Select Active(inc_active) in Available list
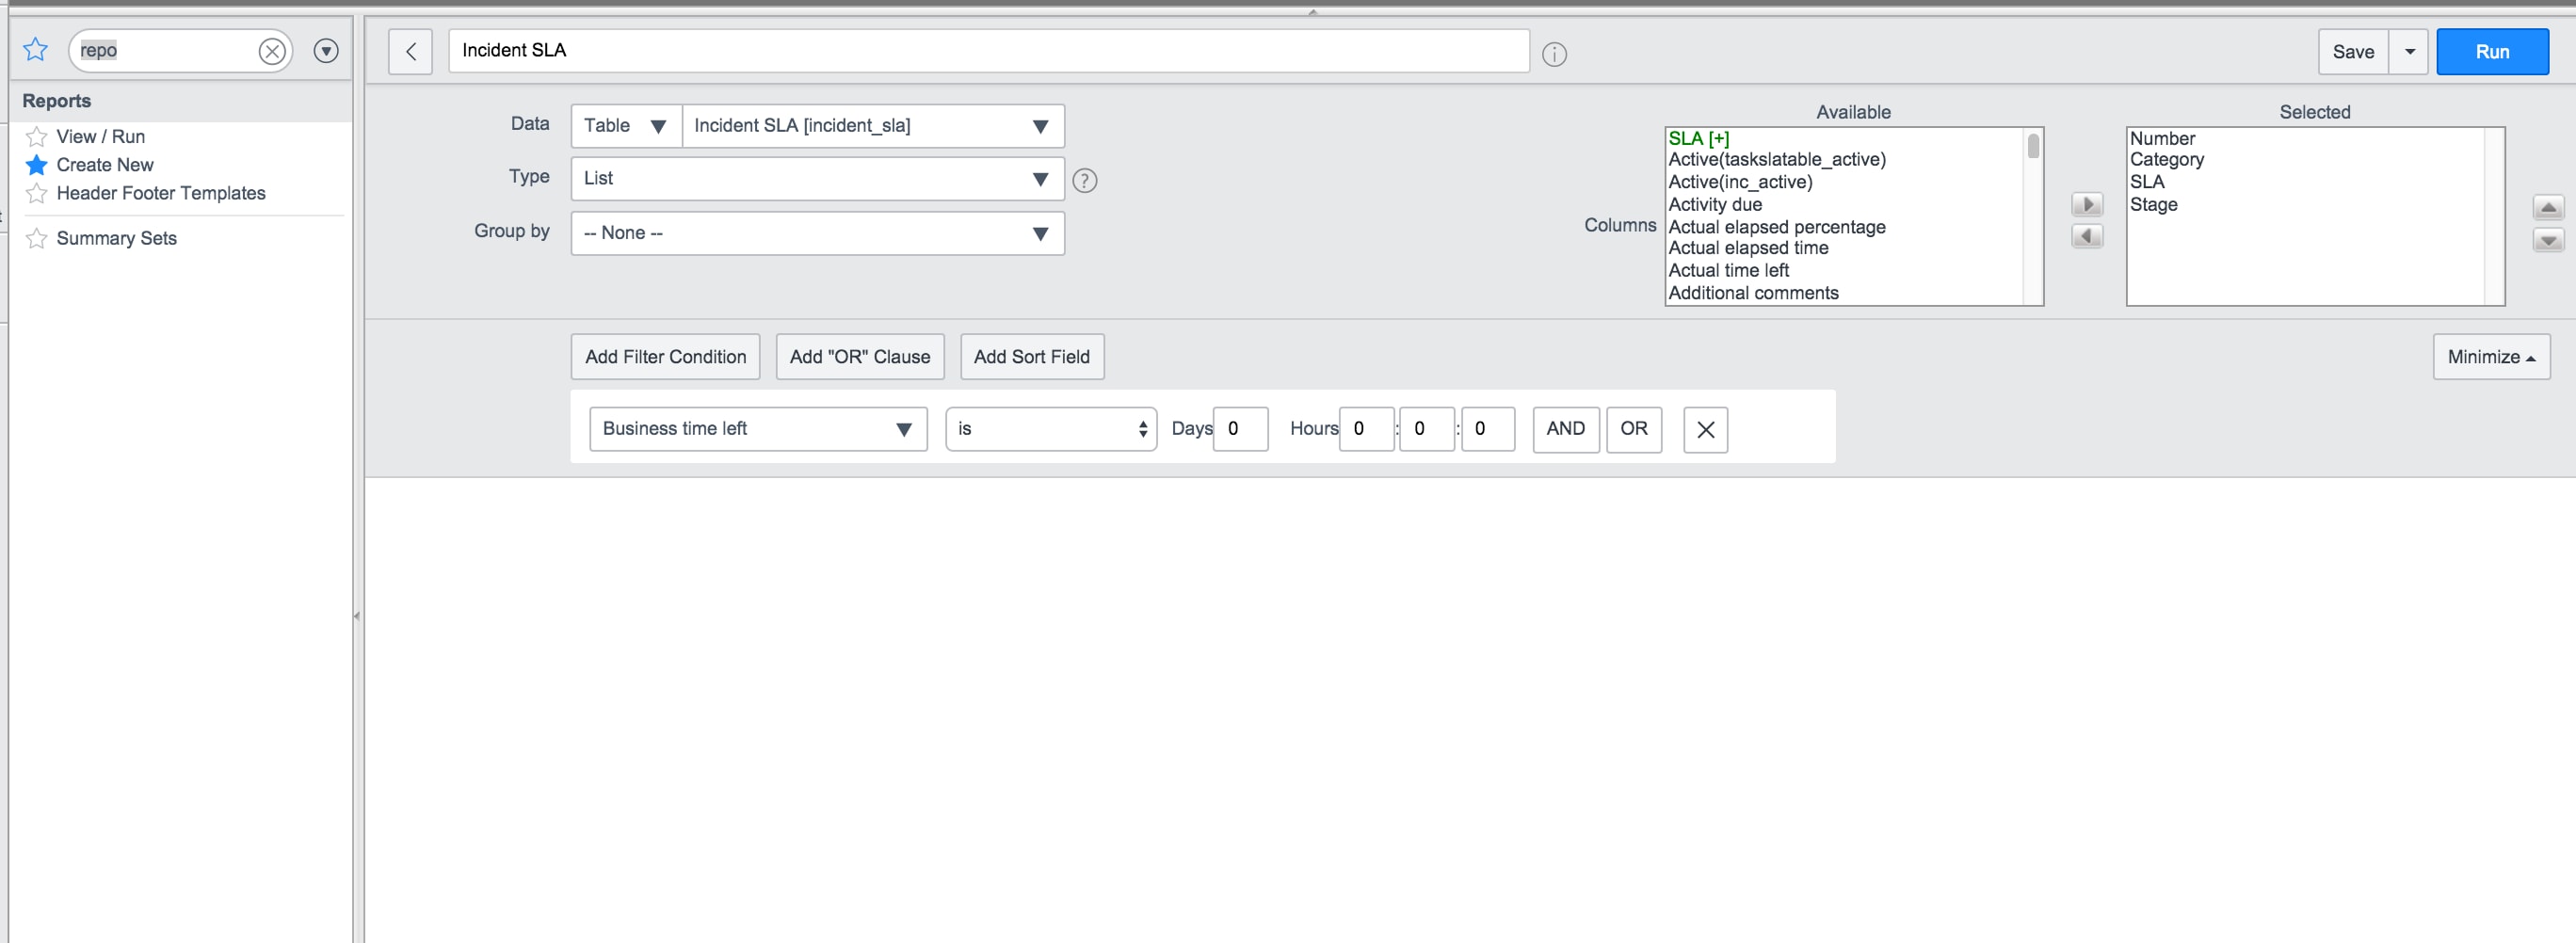Screen dimensions: 2576x943 (x=1740, y=182)
